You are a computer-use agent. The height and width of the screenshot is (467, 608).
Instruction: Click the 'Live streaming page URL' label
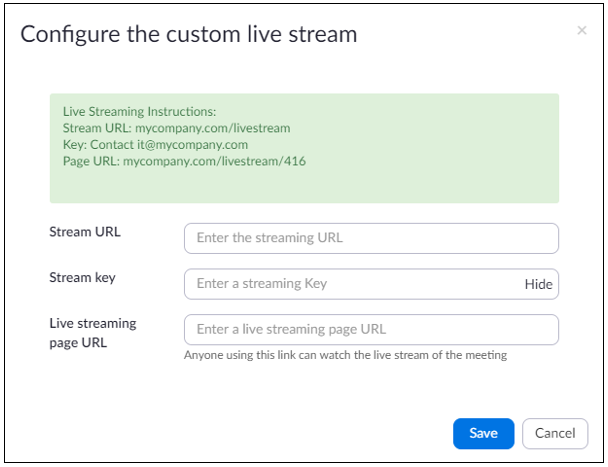pos(93,333)
